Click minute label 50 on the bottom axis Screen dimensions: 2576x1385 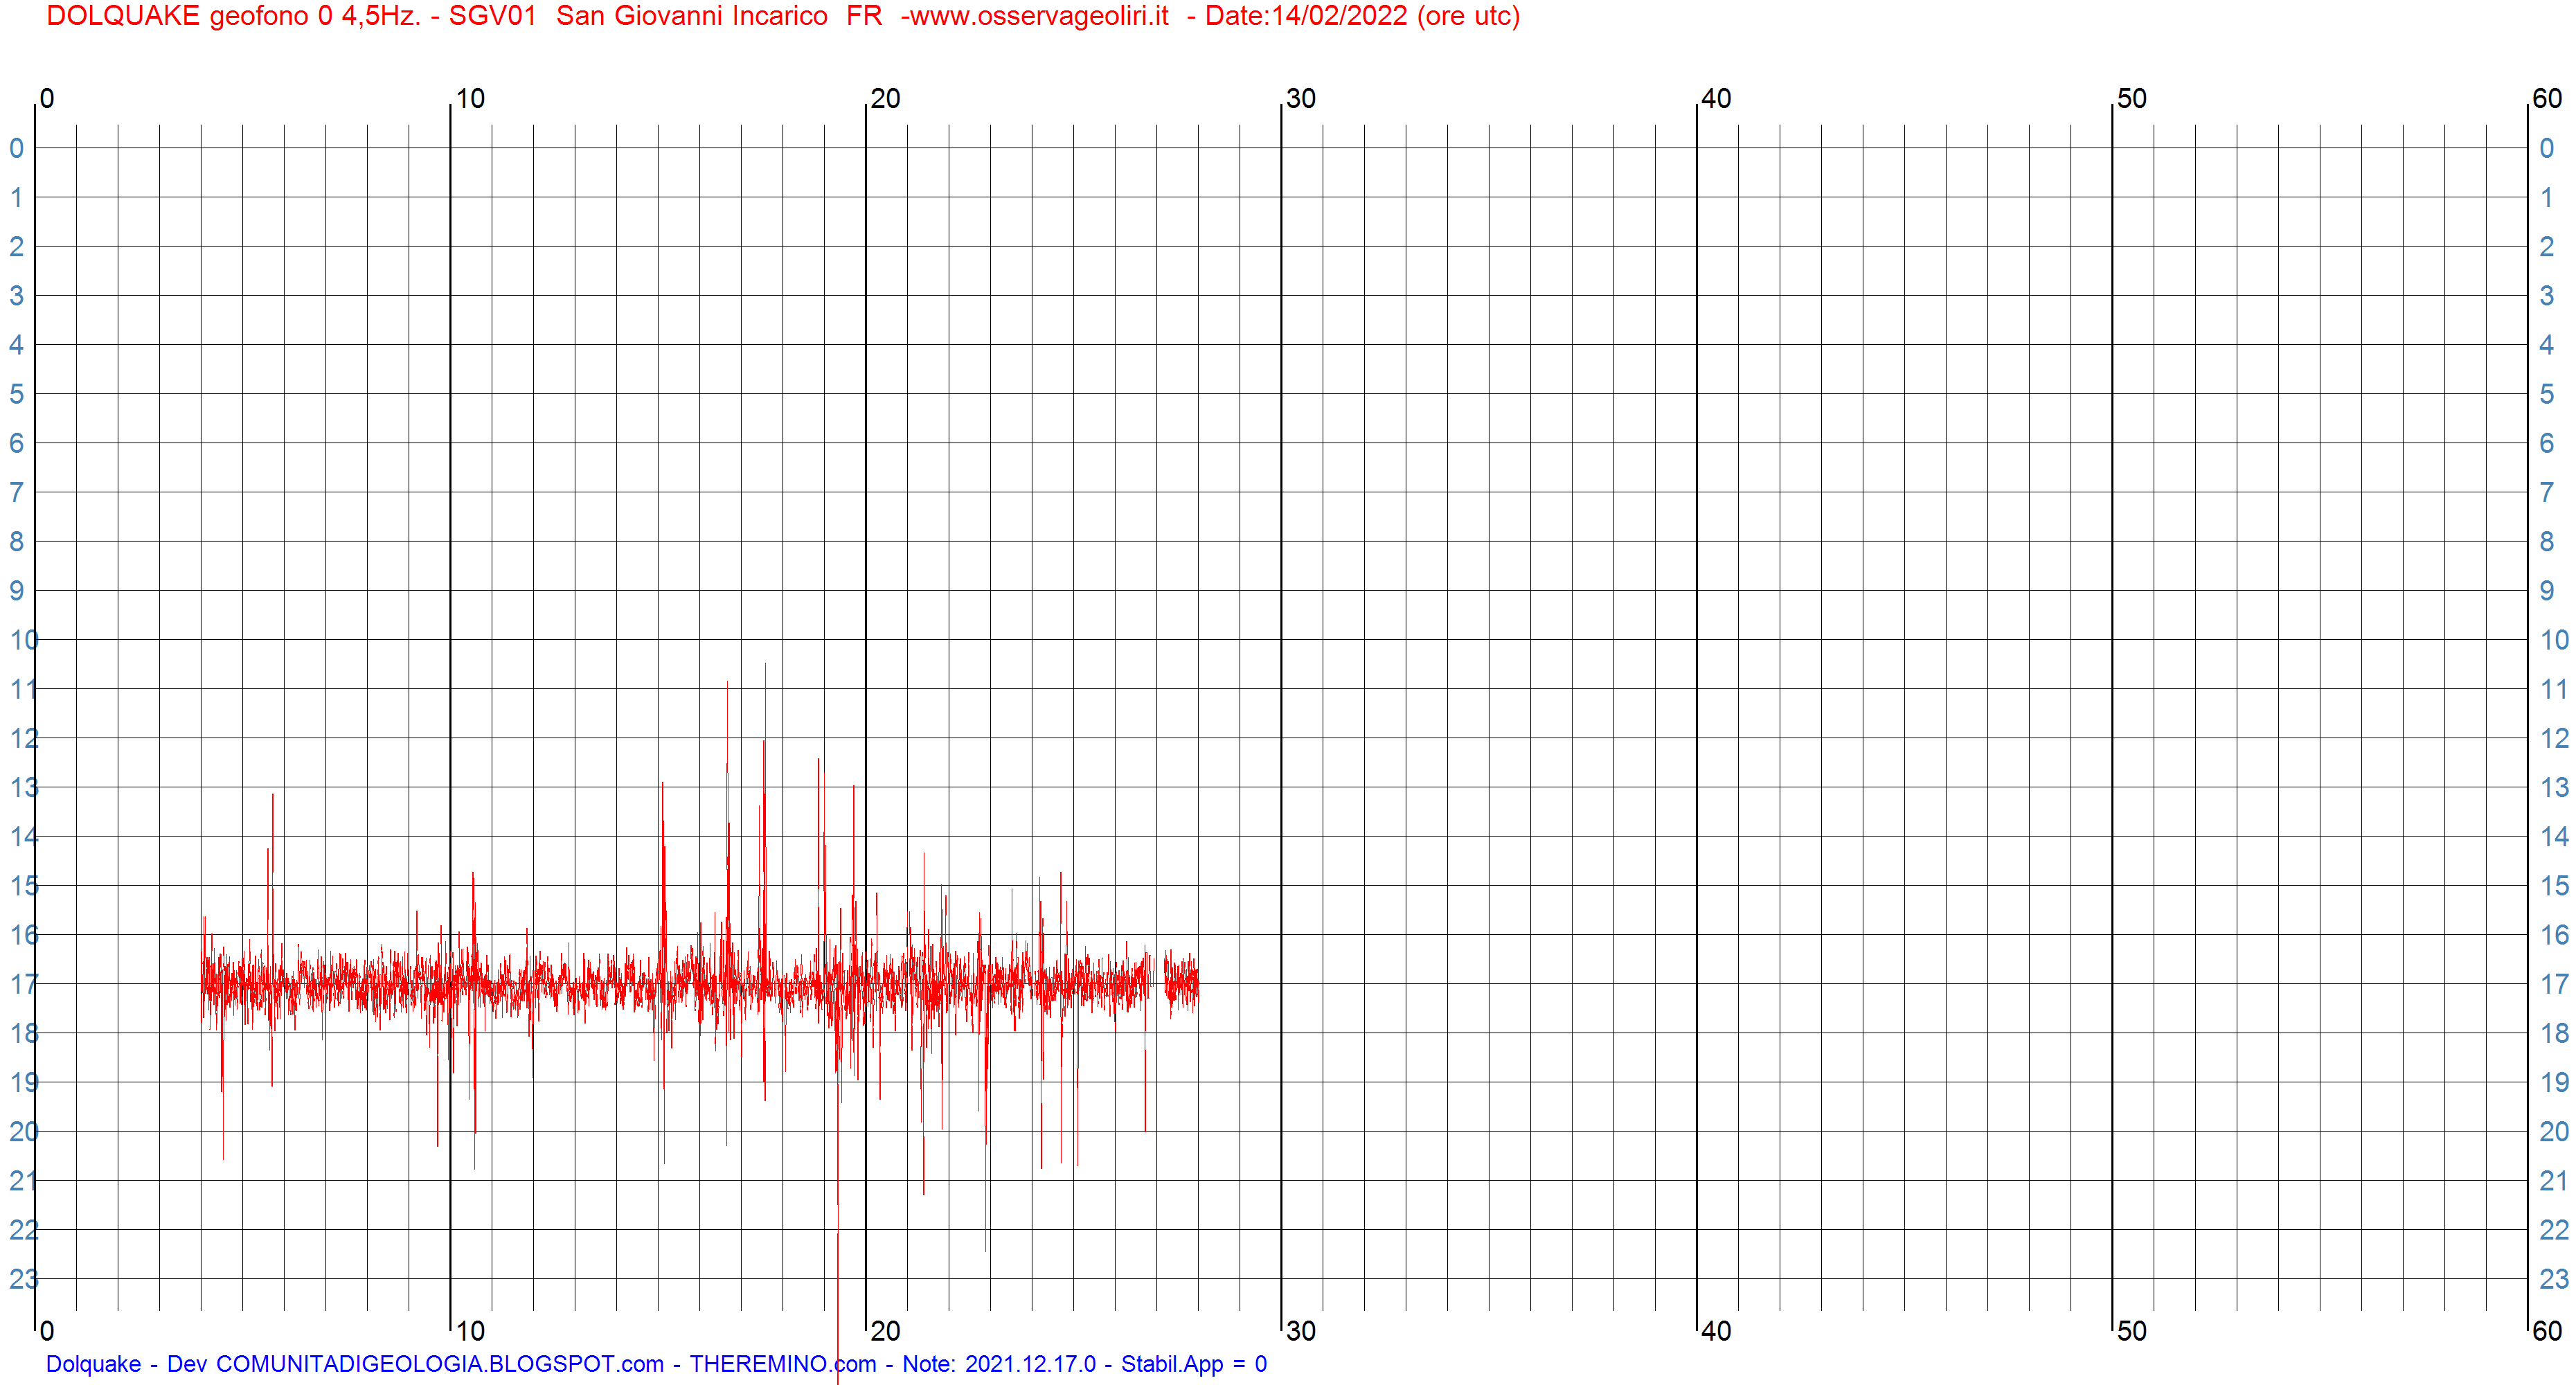click(2132, 1331)
